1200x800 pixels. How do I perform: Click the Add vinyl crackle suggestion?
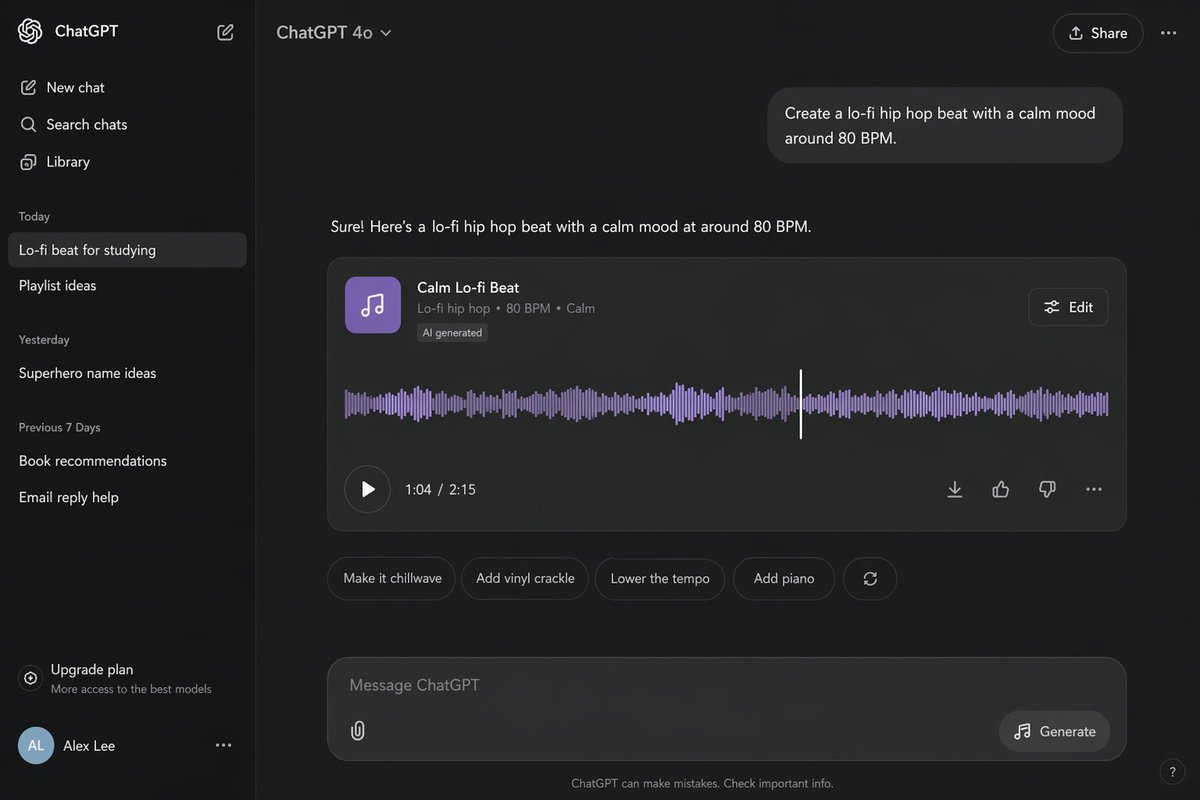[x=525, y=578]
